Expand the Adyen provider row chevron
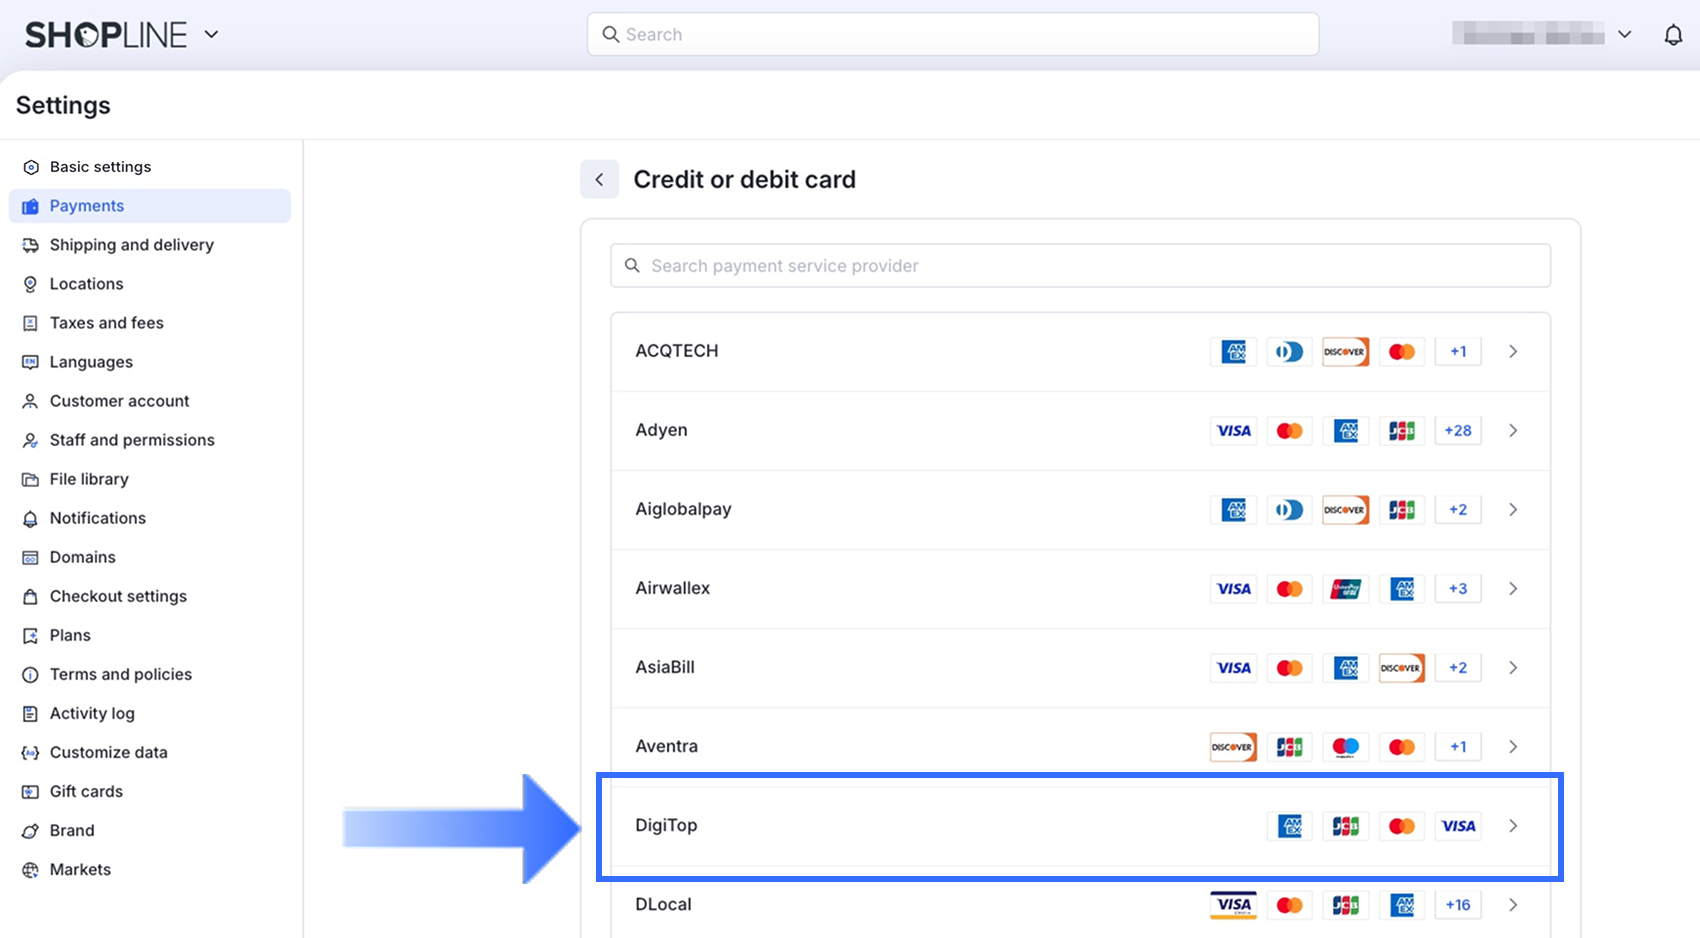This screenshot has width=1700, height=938. point(1513,431)
